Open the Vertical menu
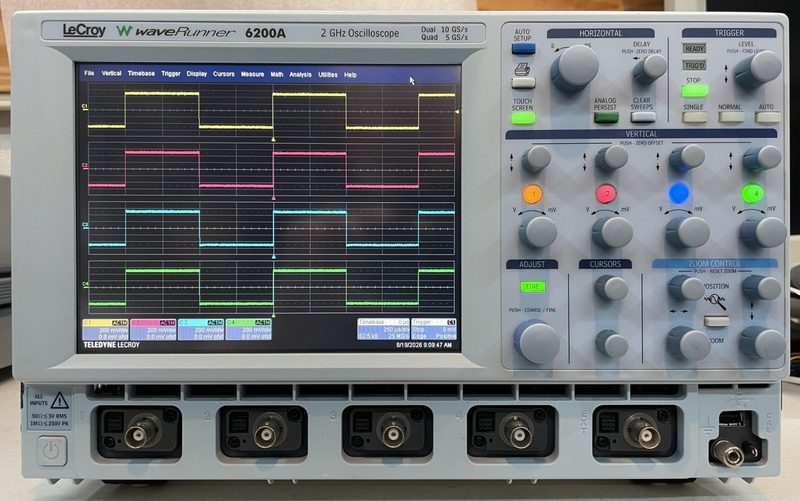This screenshot has width=800, height=501. [x=111, y=73]
